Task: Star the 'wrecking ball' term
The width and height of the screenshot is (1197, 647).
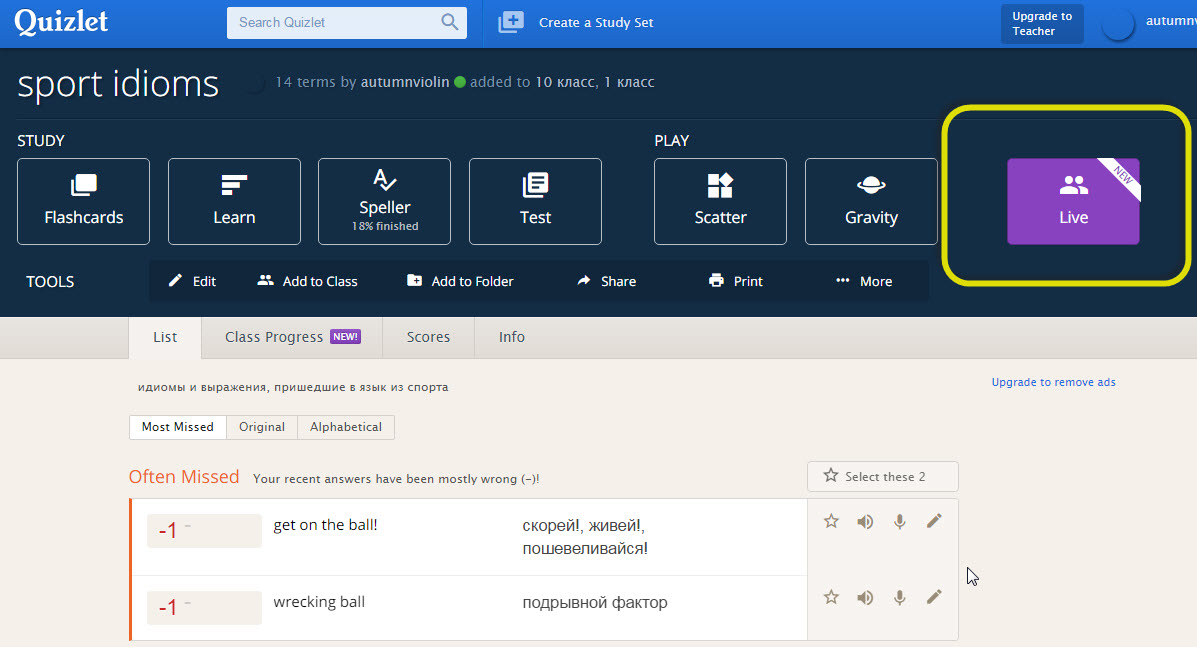Action: [x=831, y=597]
